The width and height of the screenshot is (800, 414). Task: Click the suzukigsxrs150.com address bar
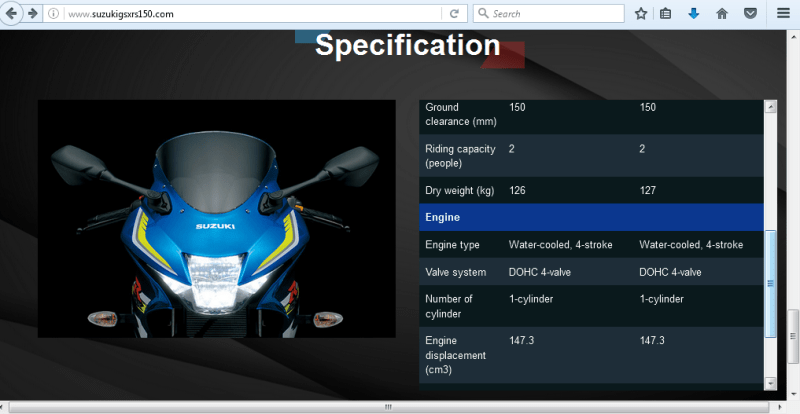click(250, 14)
